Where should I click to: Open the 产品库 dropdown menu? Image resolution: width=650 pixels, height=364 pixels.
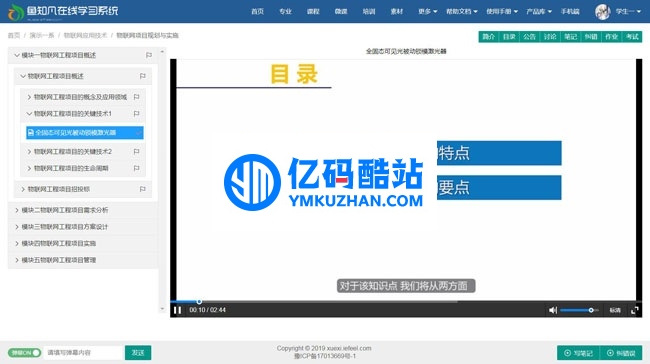[x=538, y=12]
